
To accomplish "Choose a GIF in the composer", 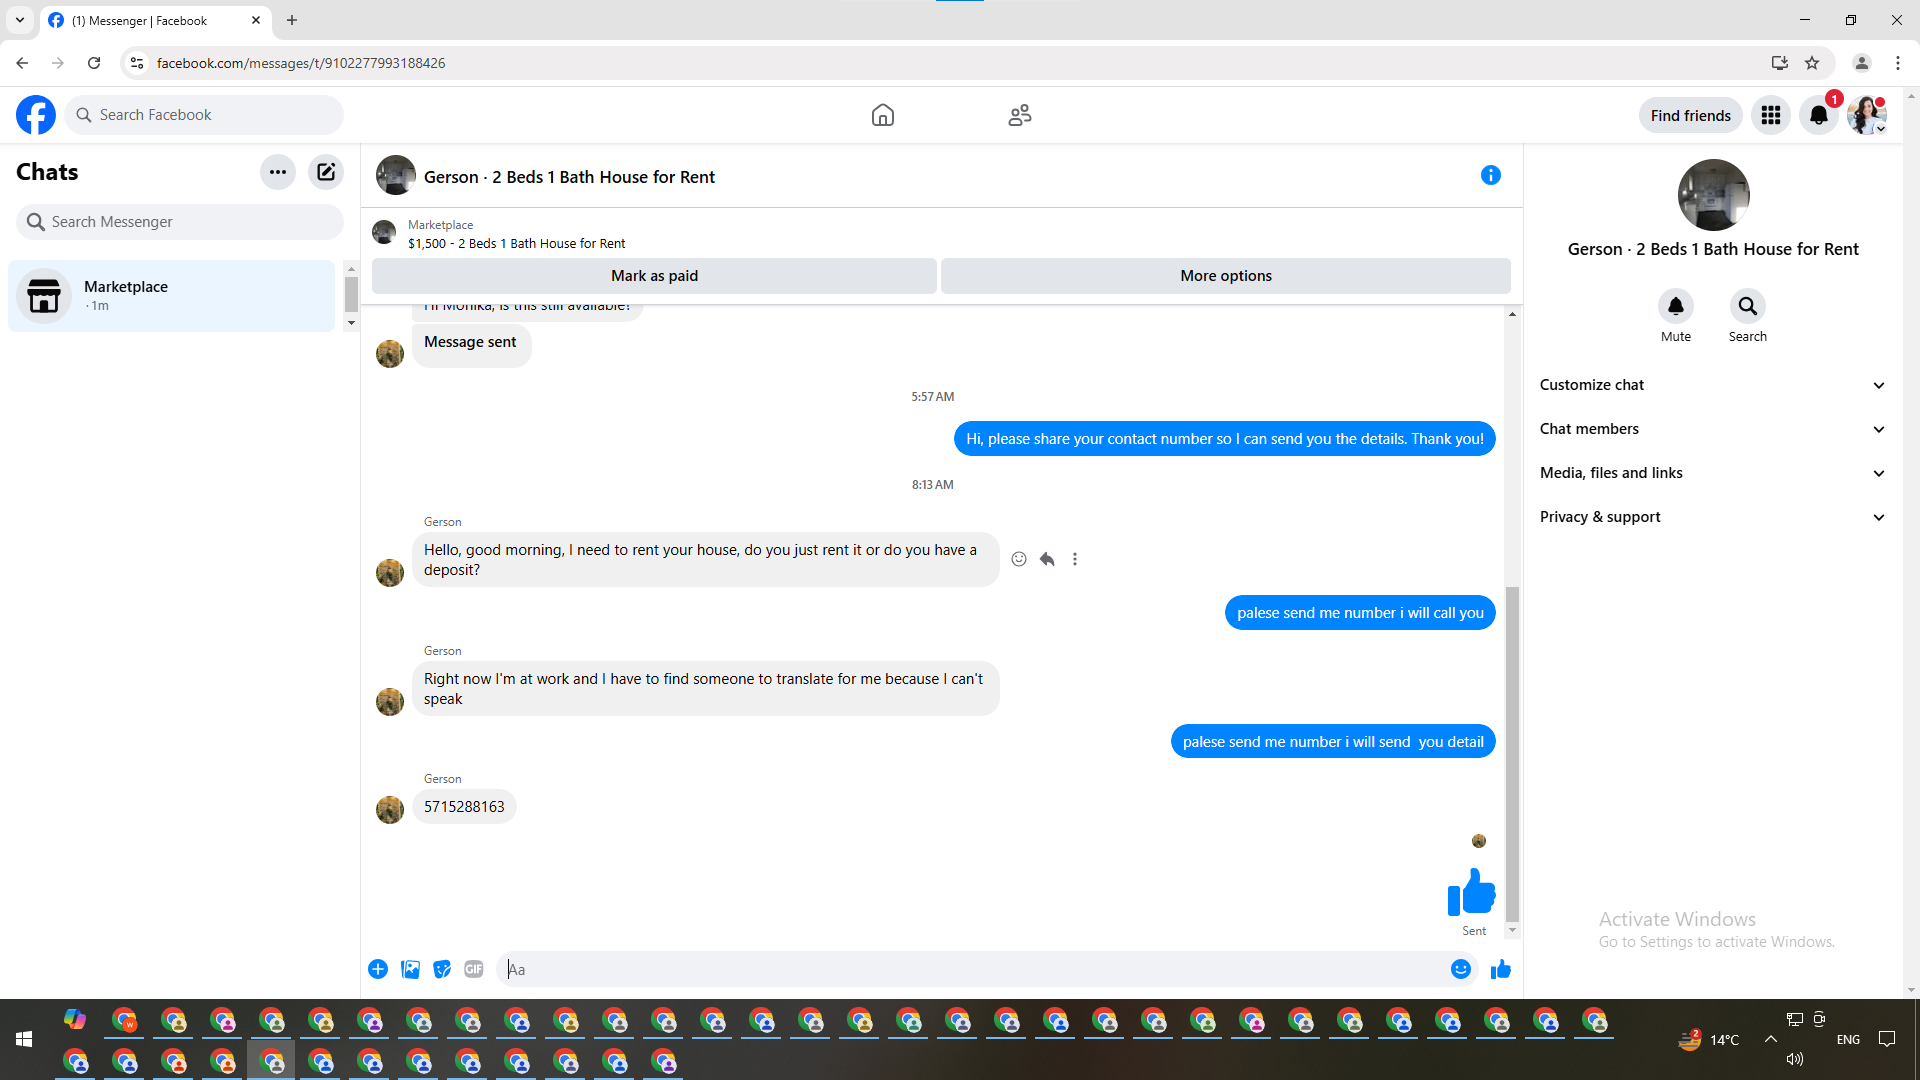I will [474, 969].
